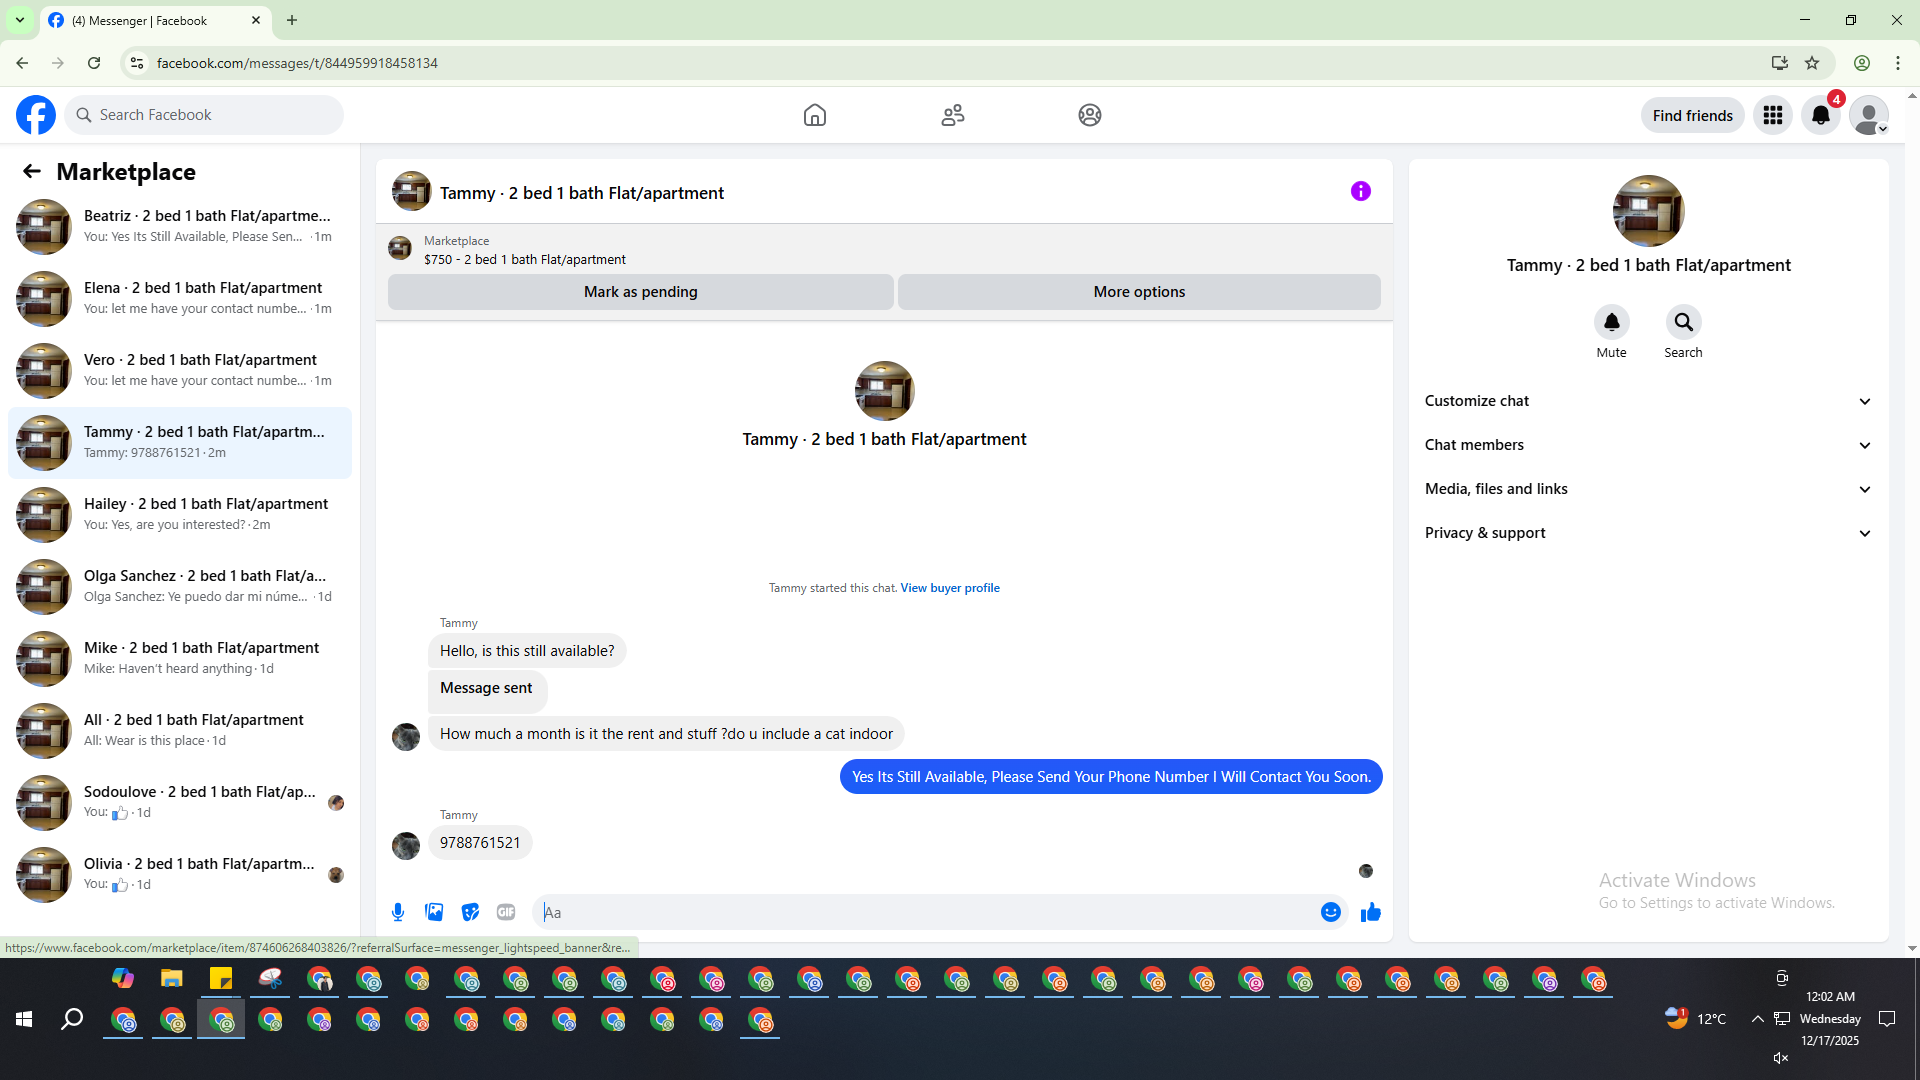1920x1080 pixels.
Task: Open the GIF picker
Action: point(506,912)
